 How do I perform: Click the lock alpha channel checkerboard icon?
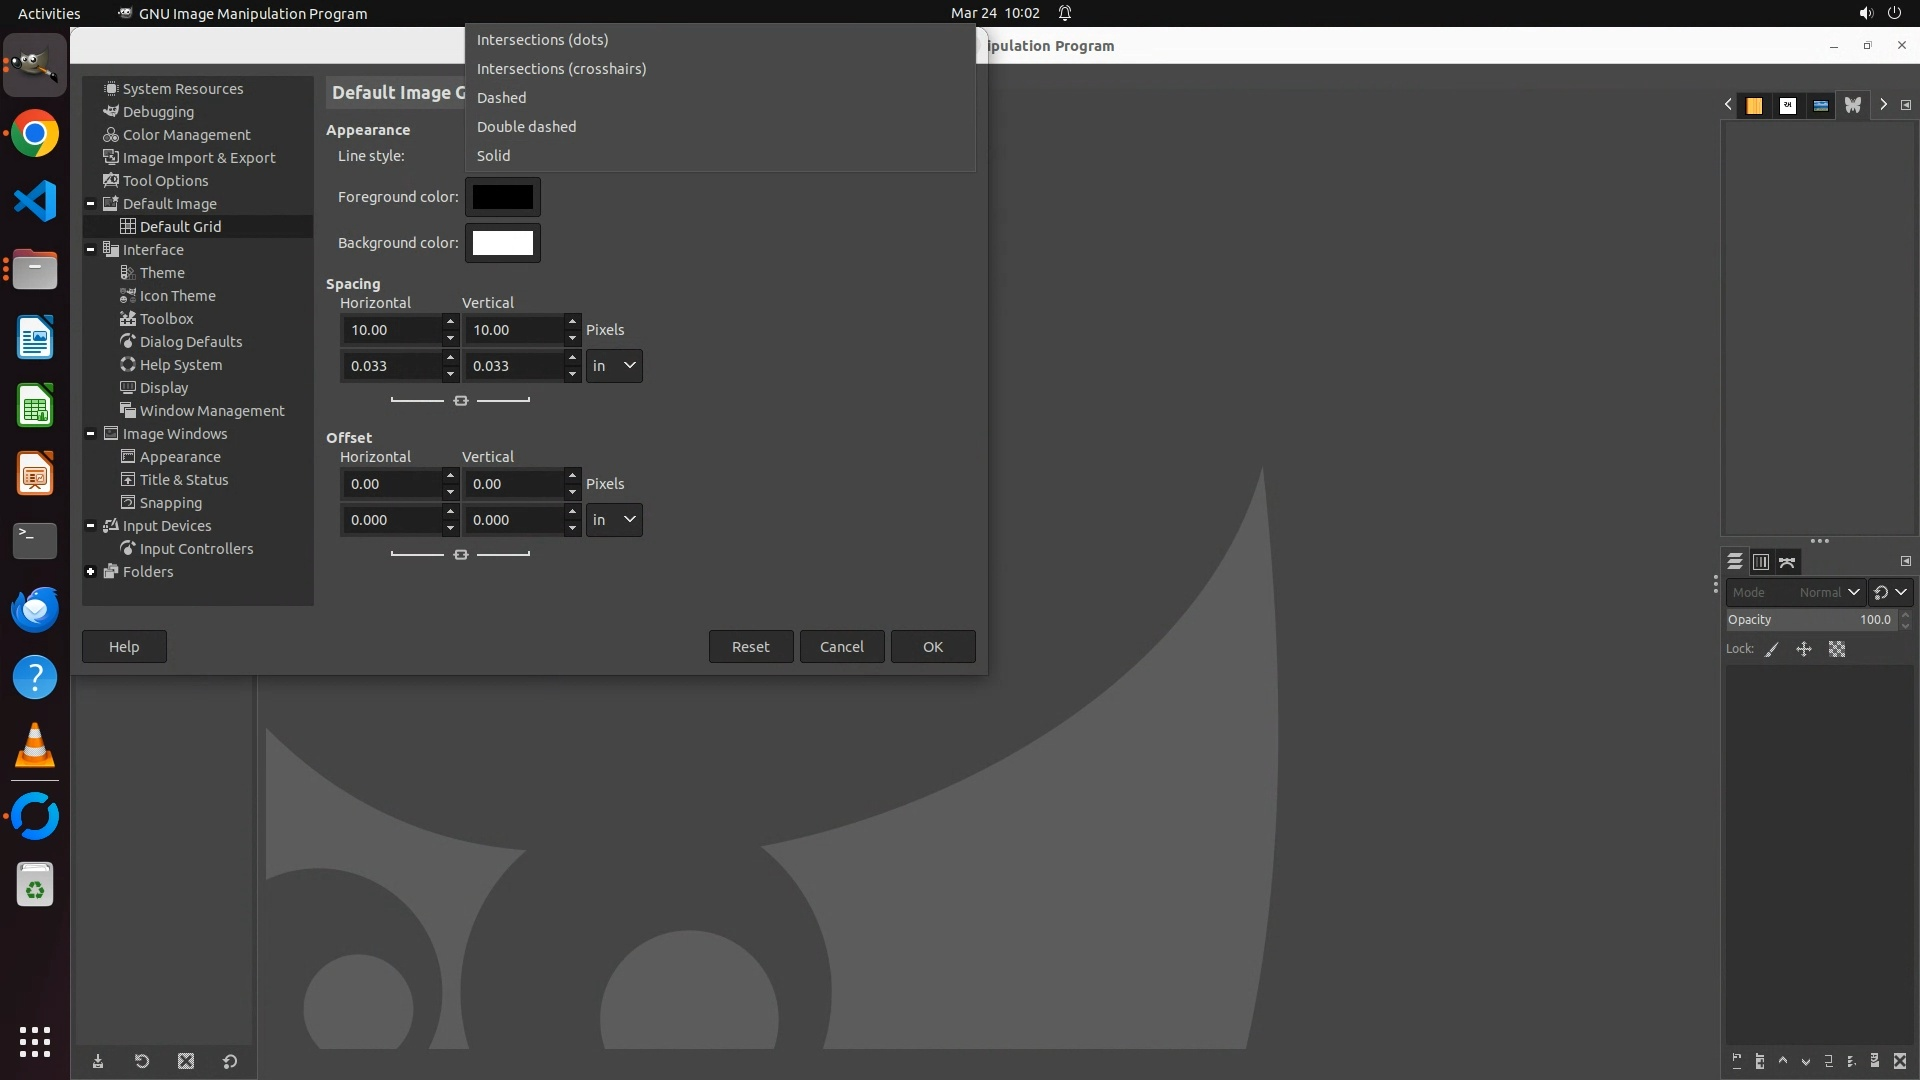pyautogui.click(x=1837, y=649)
